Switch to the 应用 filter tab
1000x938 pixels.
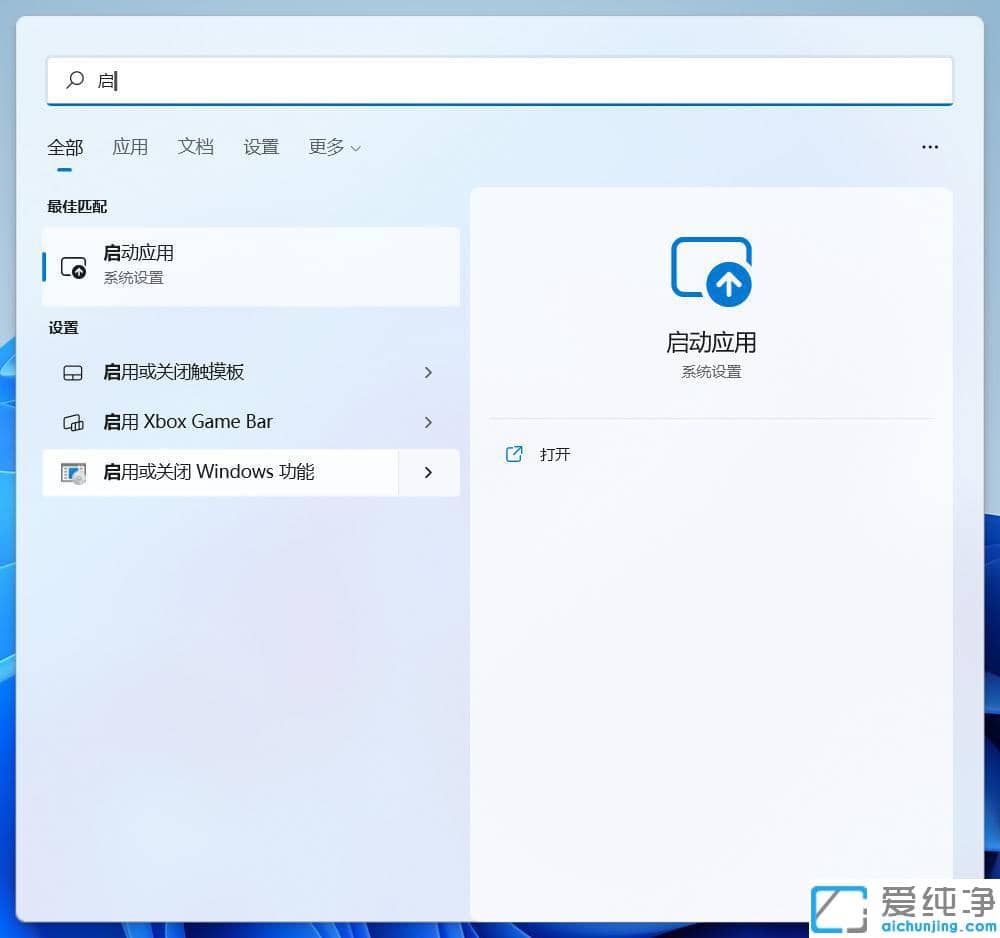(130, 147)
